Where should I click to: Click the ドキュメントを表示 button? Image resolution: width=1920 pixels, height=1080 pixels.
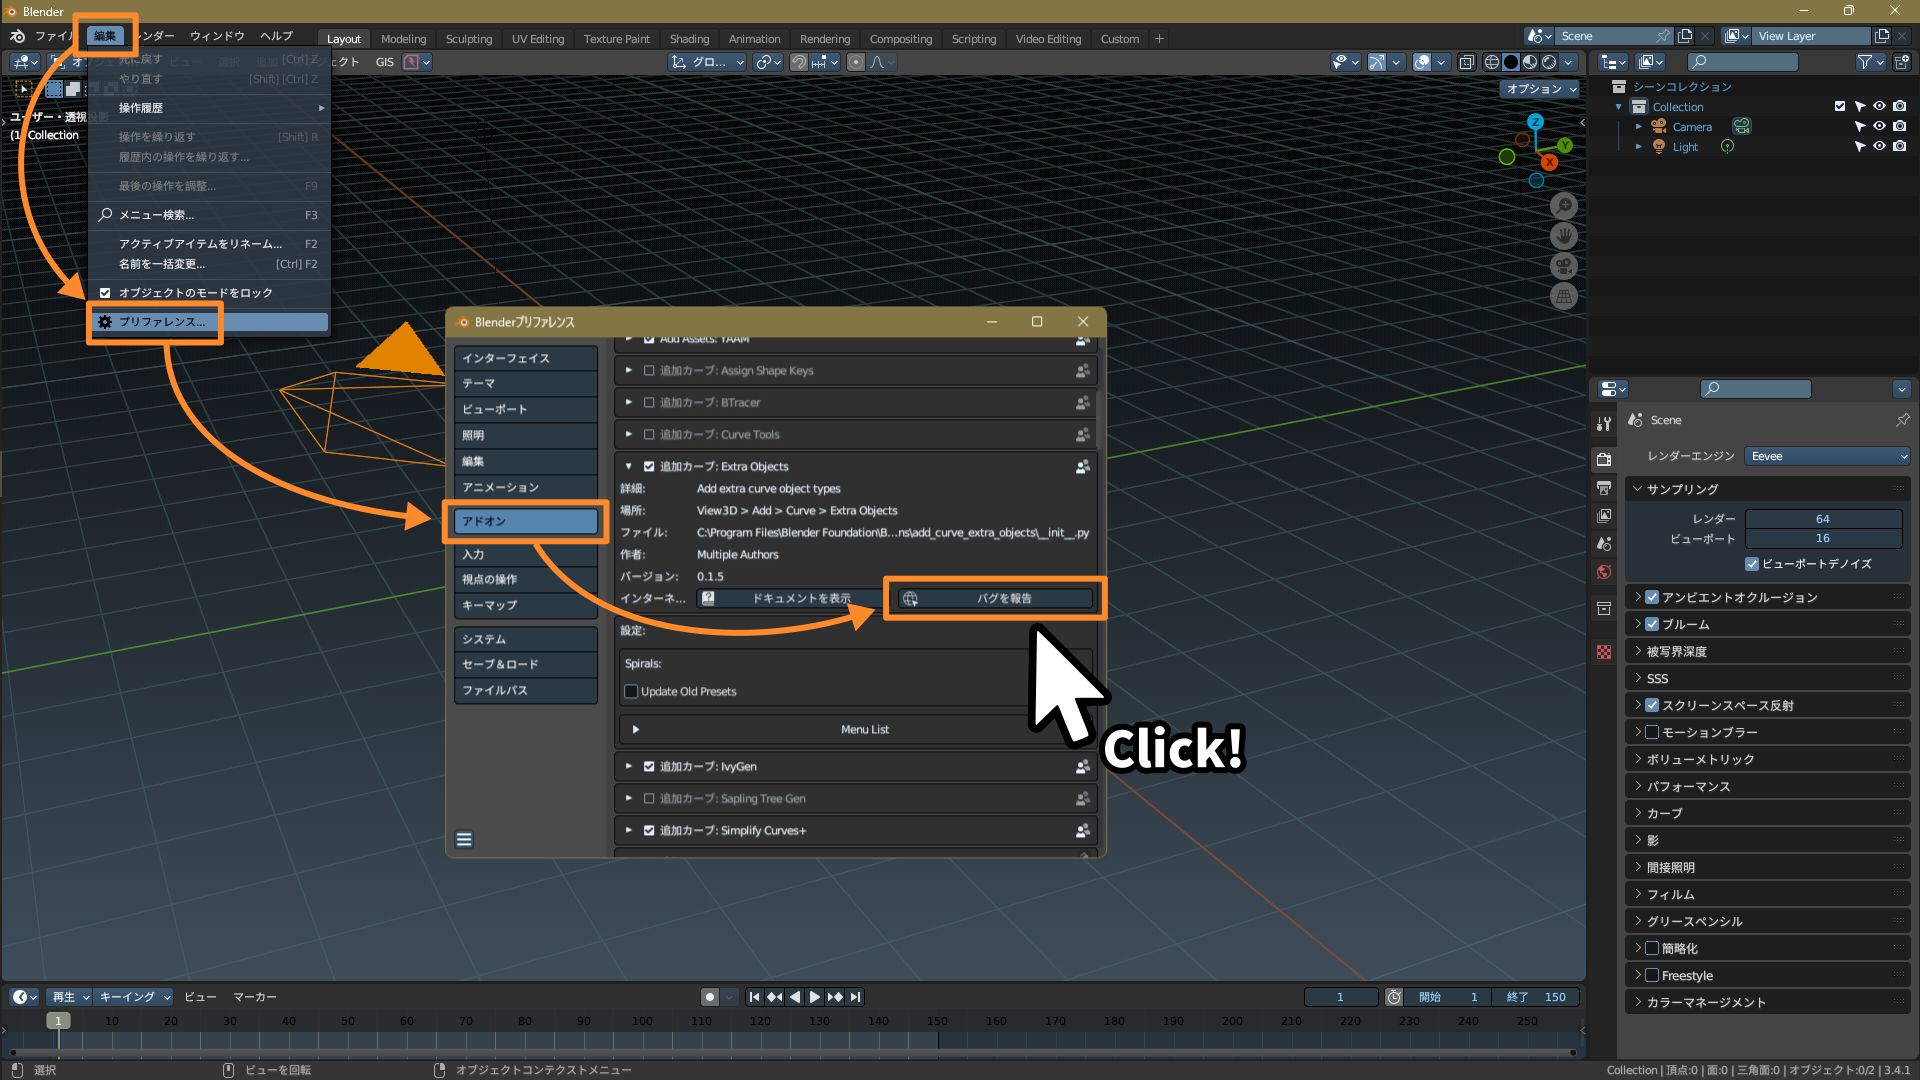789,599
